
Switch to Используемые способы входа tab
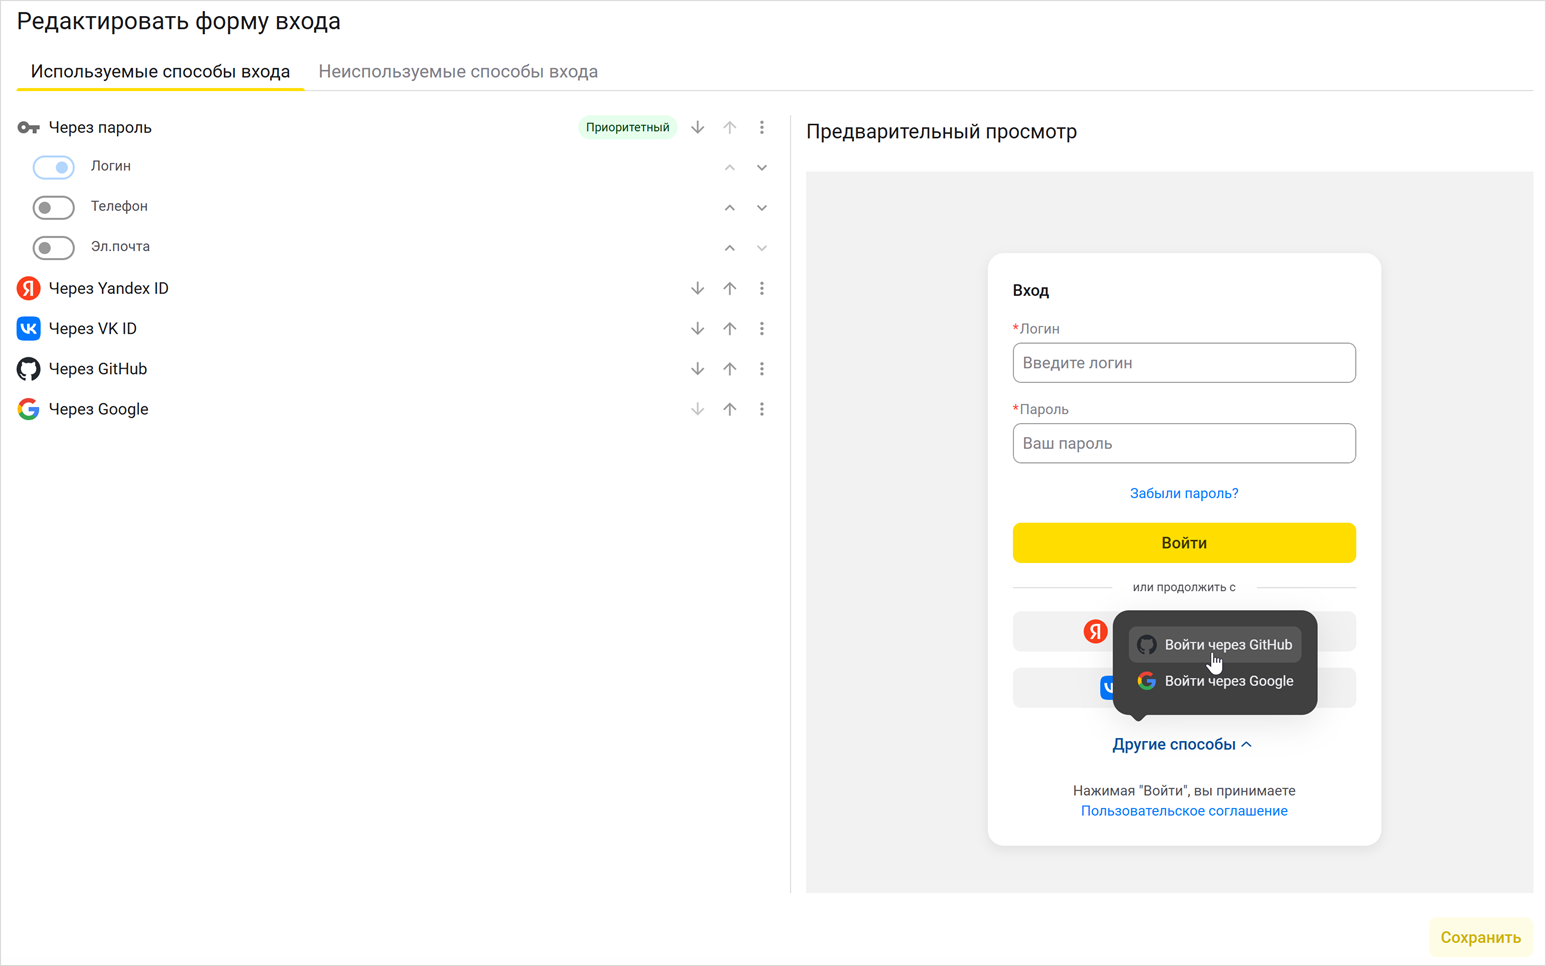tap(160, 71)
